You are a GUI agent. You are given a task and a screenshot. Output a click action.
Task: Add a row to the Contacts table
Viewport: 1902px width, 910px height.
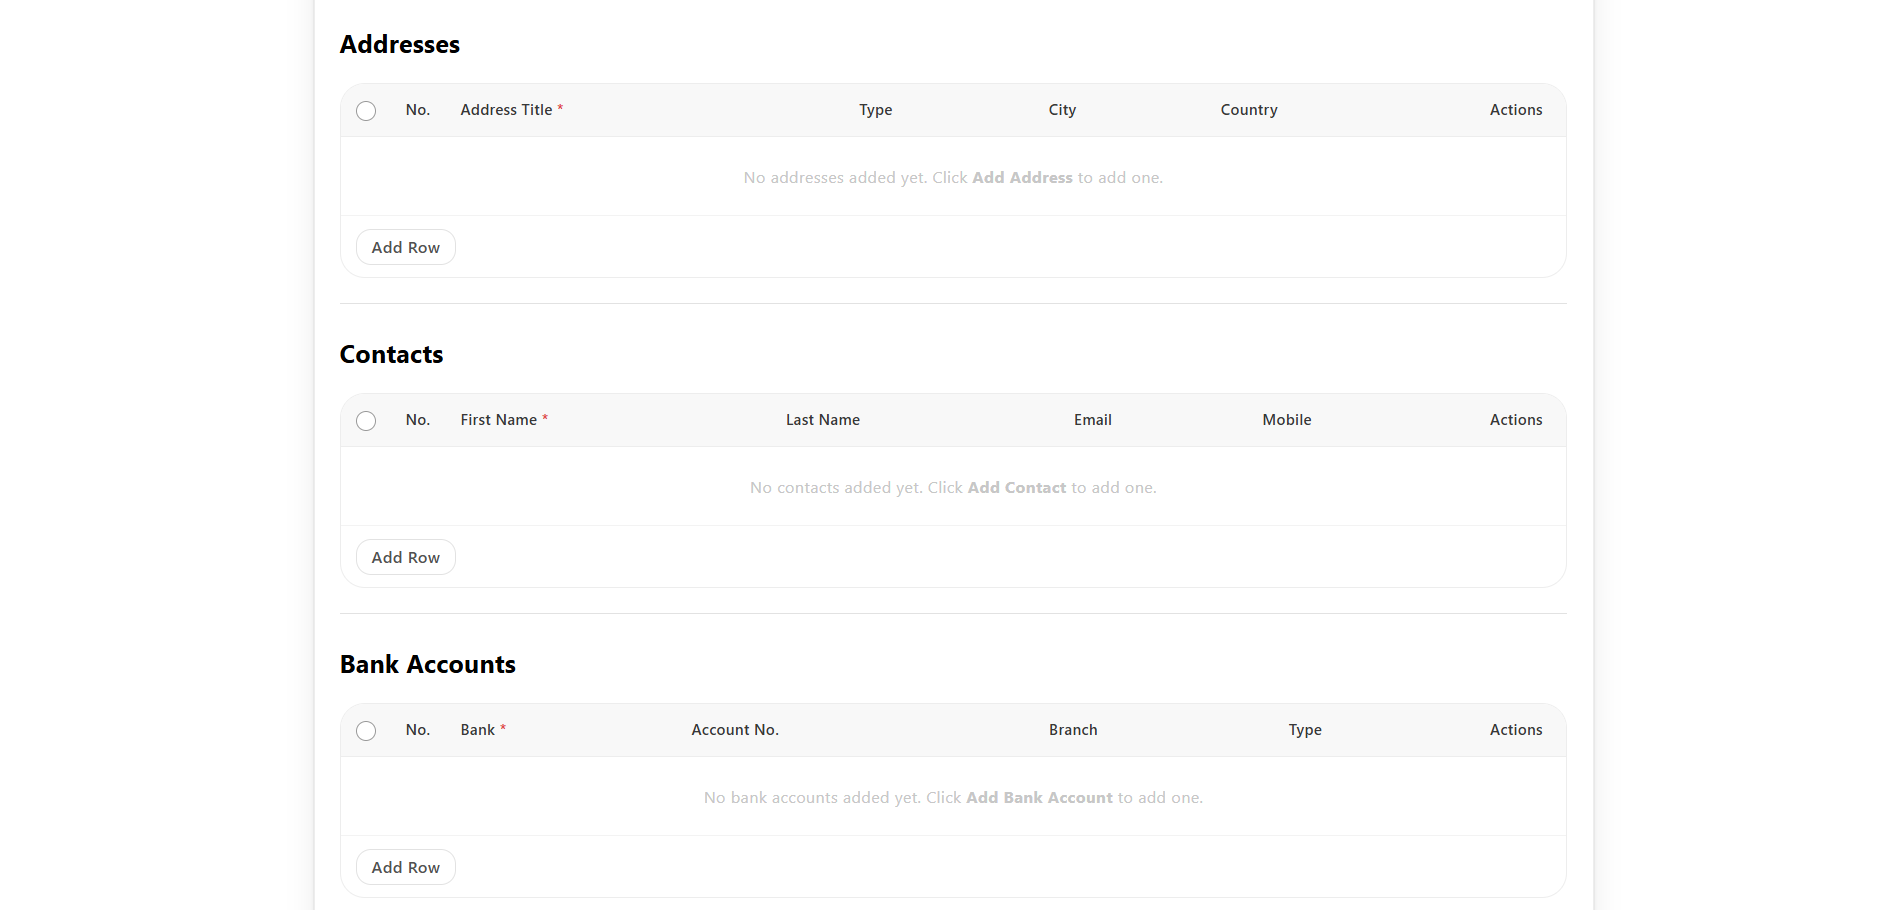click(x=406, y=557)
